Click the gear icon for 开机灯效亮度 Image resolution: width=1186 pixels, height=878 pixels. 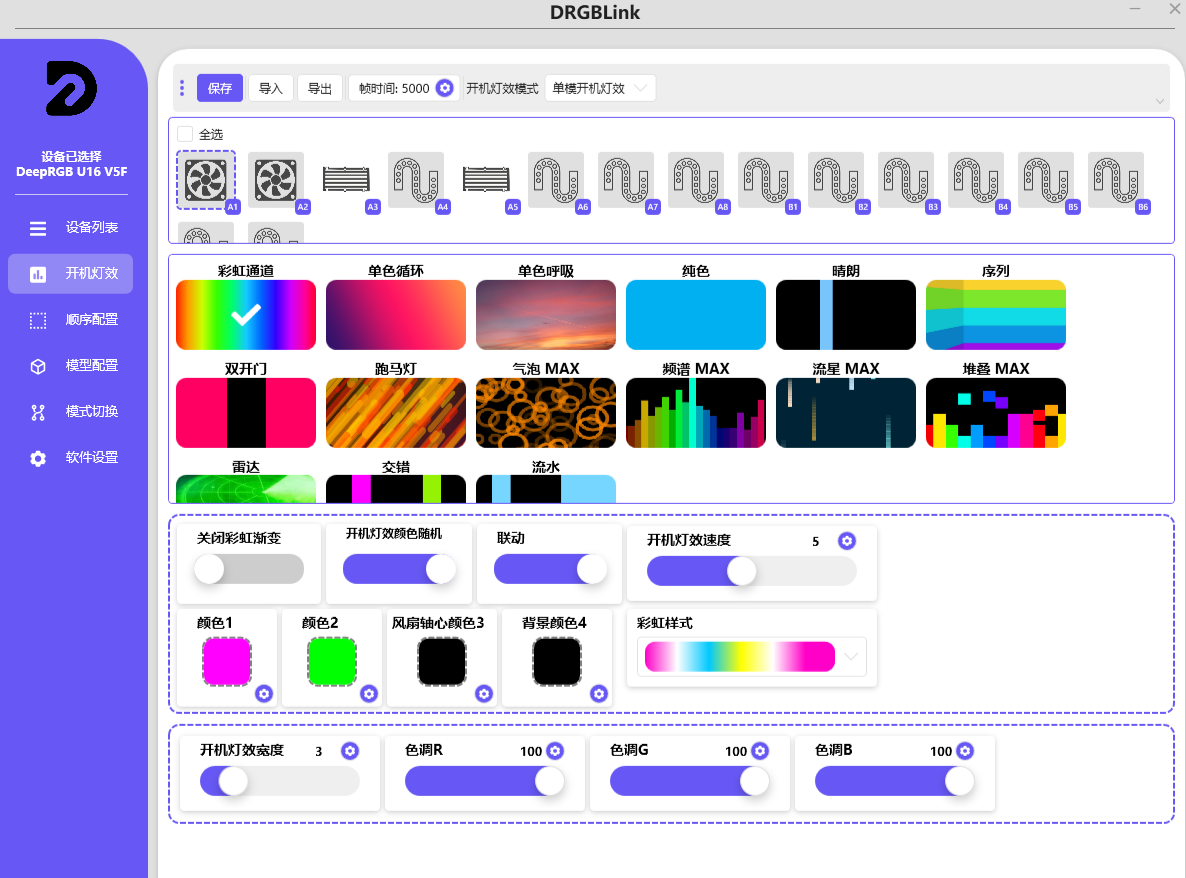click(349, 751)
